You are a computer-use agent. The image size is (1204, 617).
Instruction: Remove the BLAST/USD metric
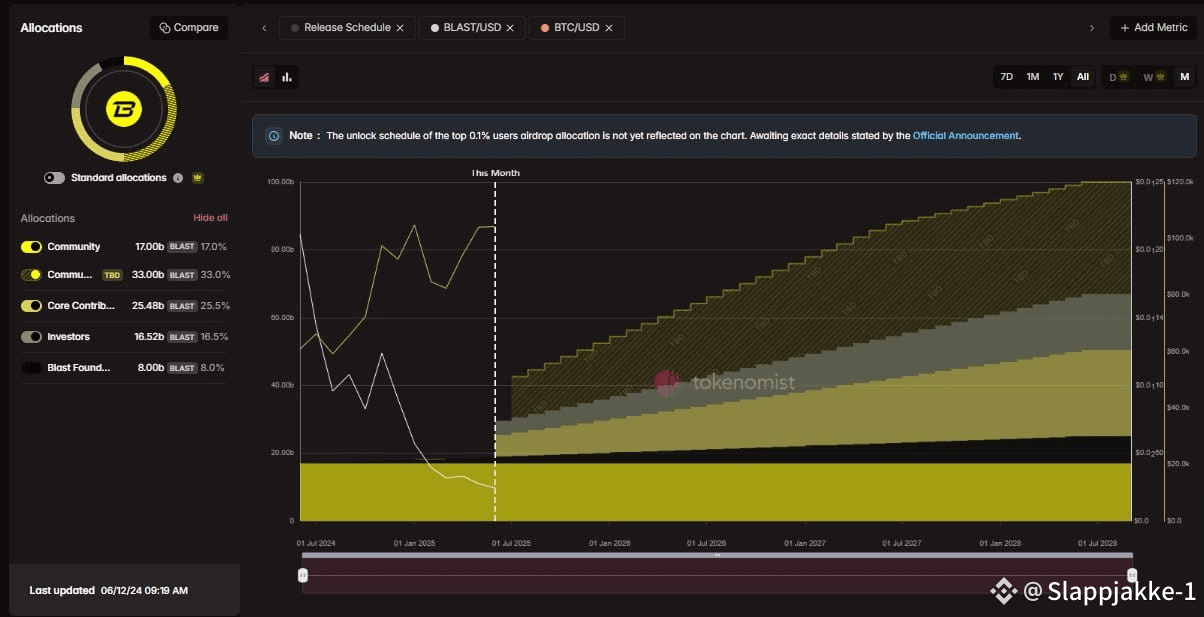510,28
